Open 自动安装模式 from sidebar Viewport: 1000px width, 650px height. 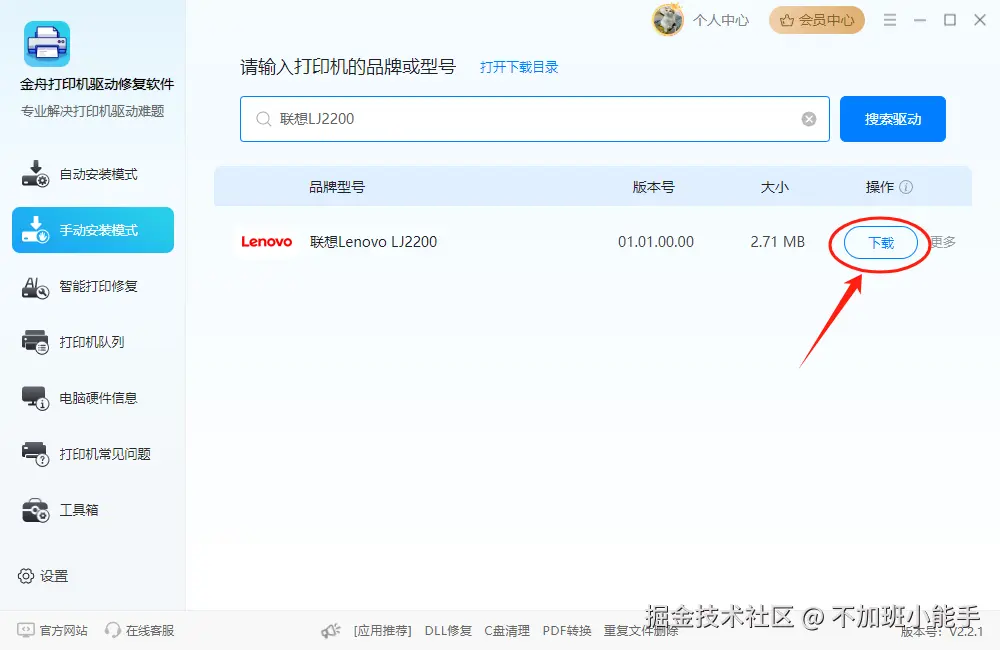(x=93, y=174)
